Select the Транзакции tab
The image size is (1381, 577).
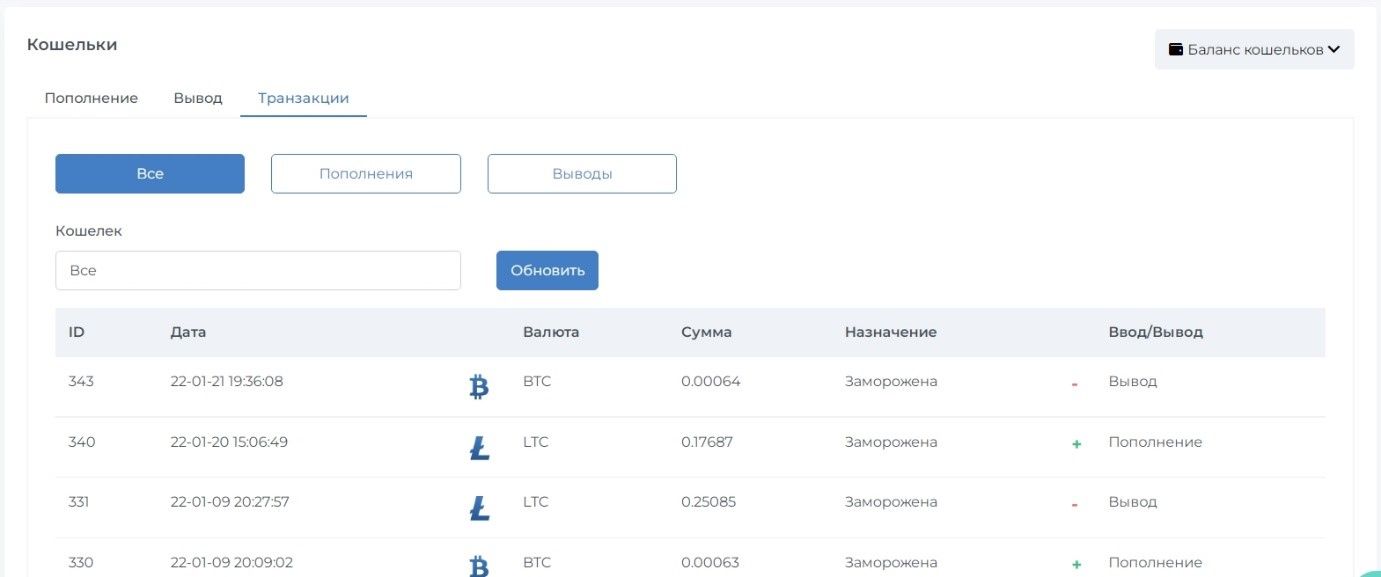[303, 98]
